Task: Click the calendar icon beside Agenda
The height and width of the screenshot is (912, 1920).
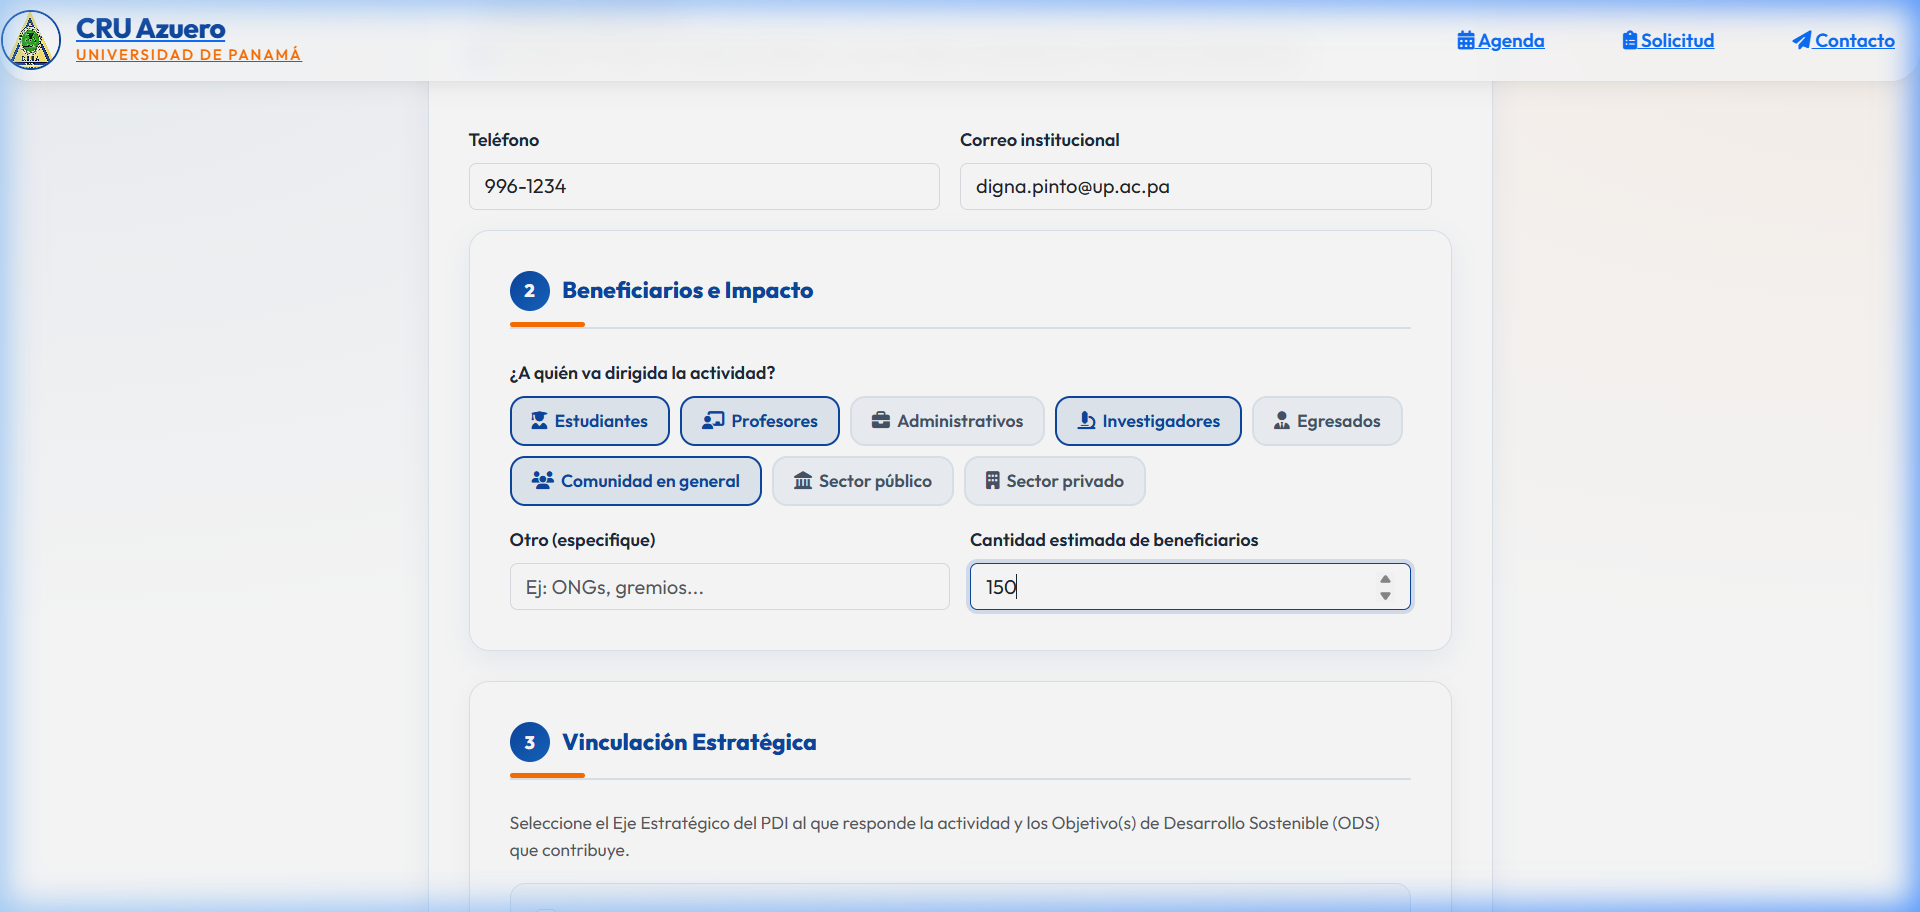Action: 1466,41
